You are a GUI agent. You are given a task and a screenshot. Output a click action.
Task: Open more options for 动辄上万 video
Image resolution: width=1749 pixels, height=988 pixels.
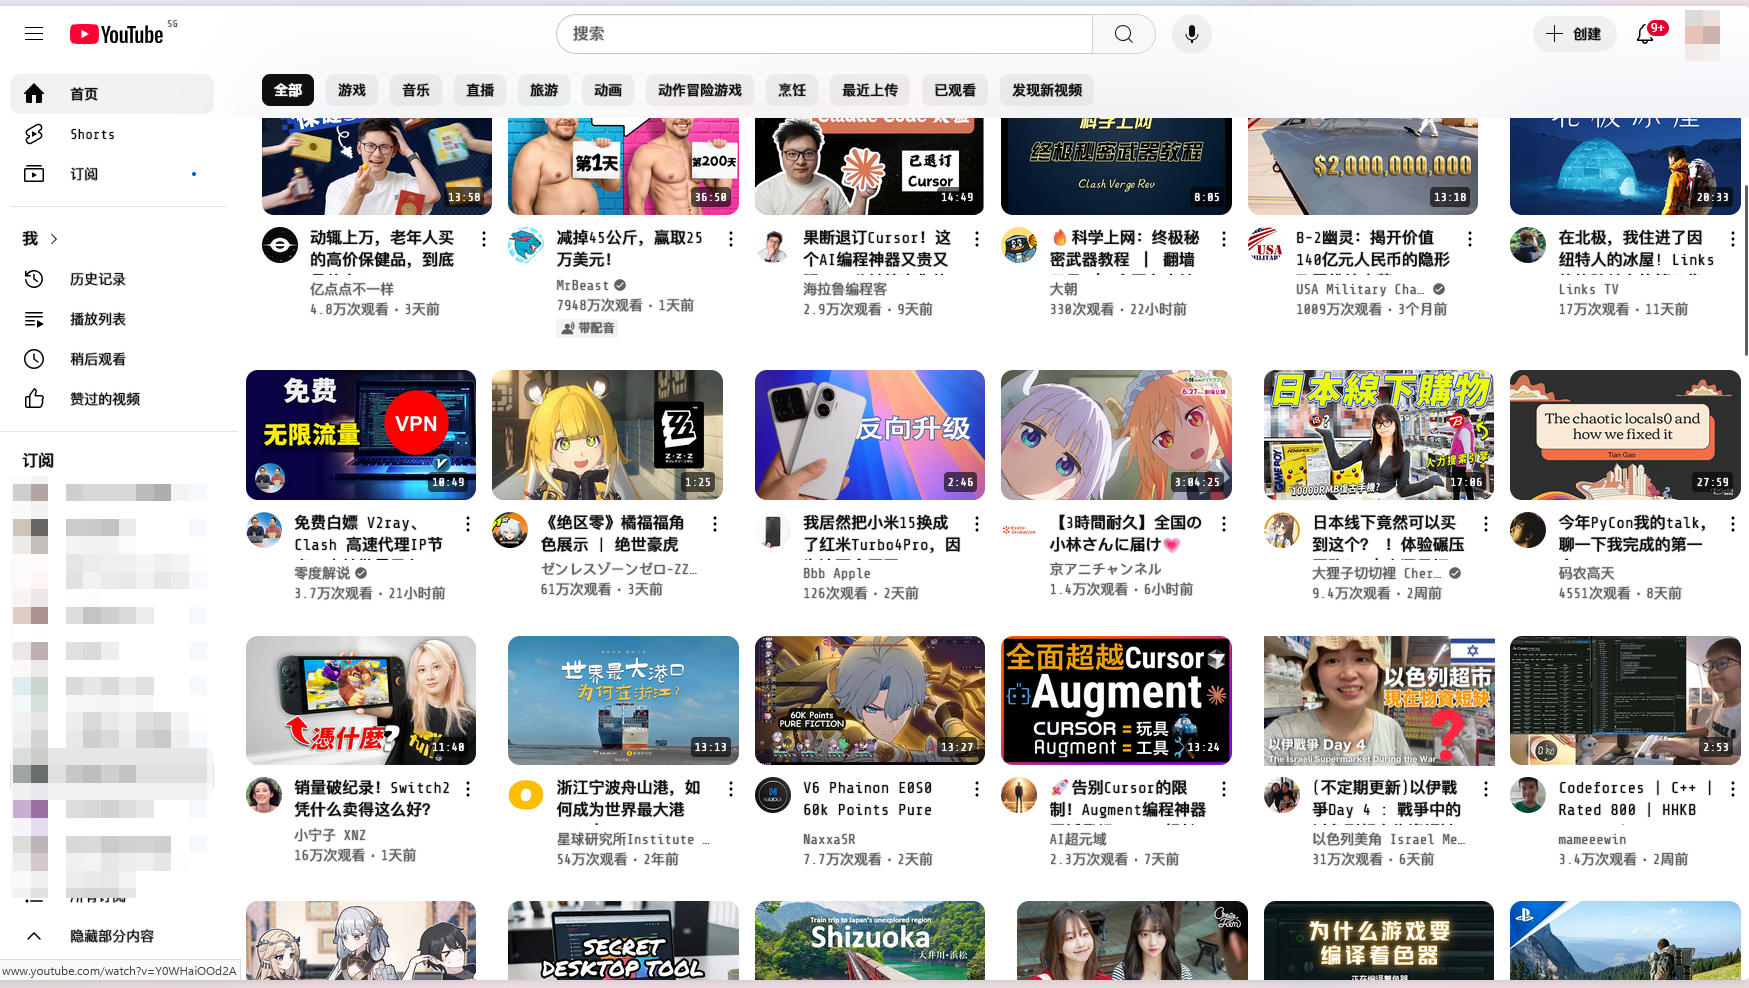(484, 239)
